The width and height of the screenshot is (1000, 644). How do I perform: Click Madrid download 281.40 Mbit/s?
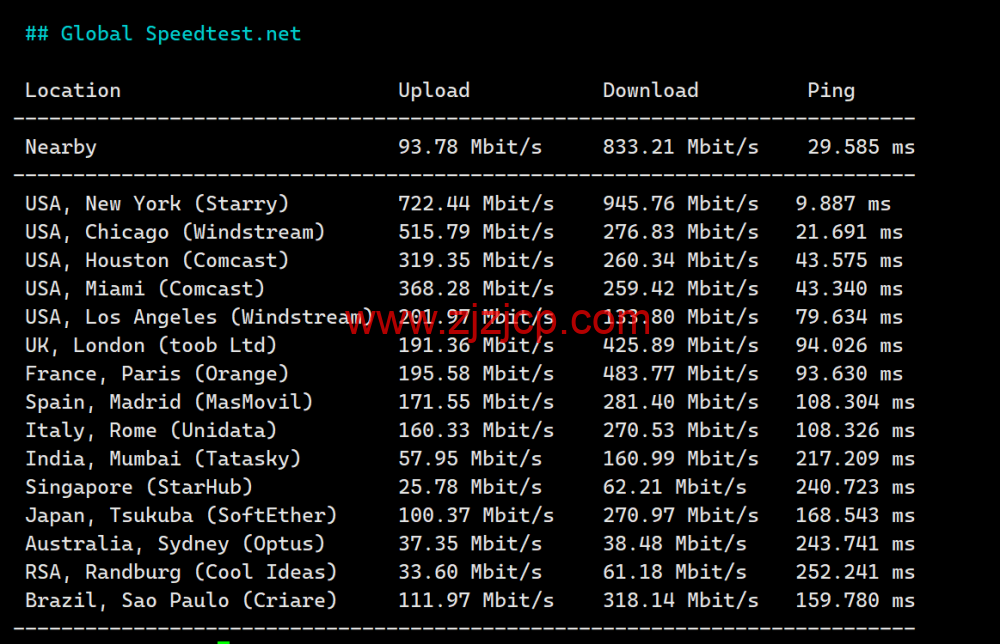680,402
